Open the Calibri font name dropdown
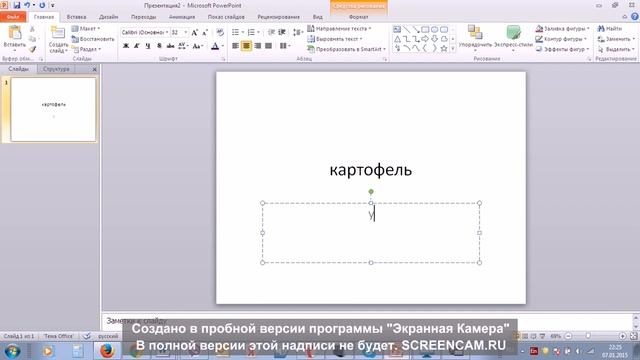 point(167,32)
